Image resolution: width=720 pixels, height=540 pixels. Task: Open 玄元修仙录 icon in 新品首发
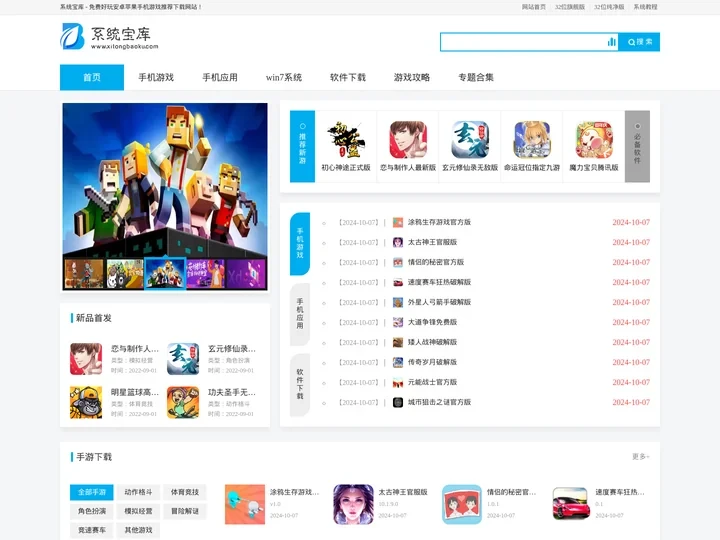coord(183,359)
